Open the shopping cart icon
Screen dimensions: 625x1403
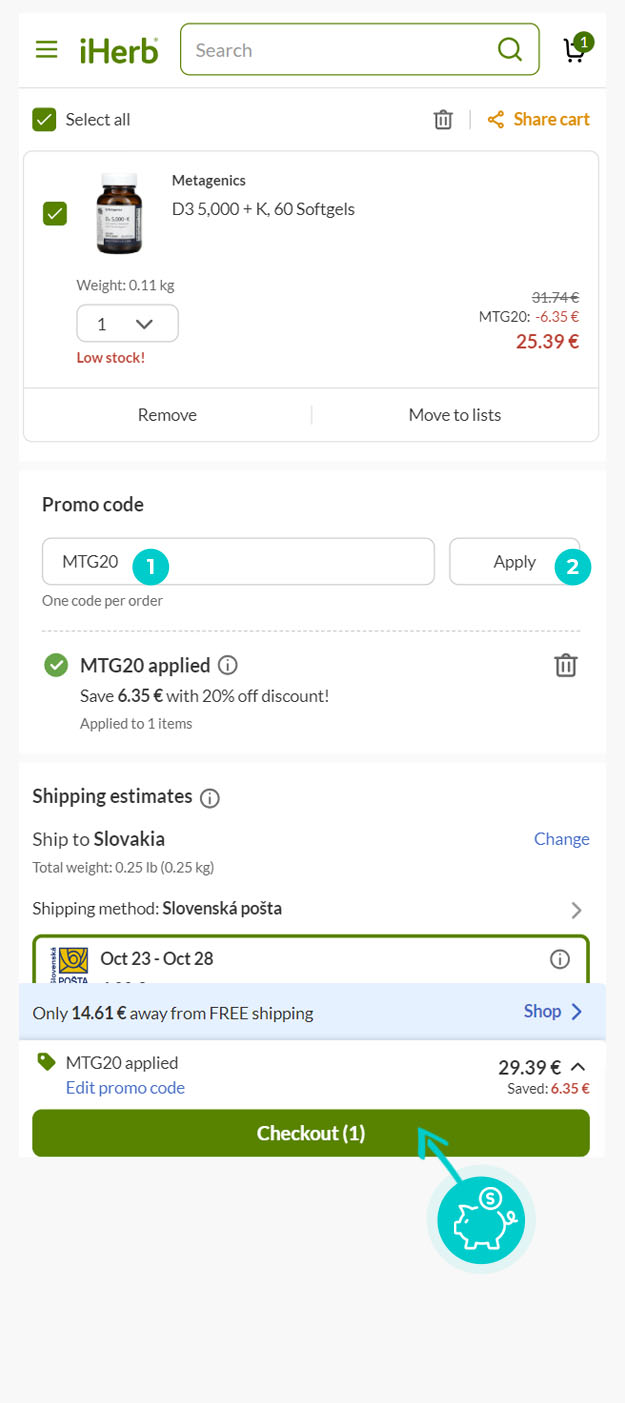(575, 49)
